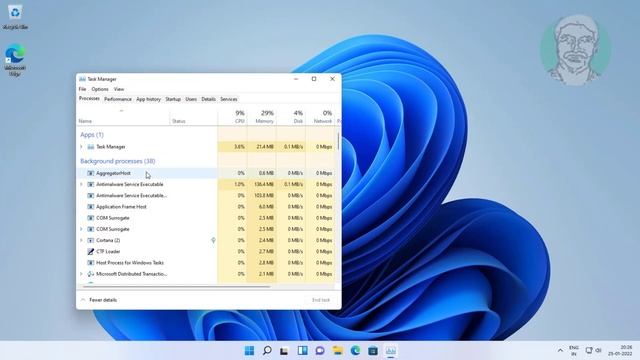This screenshot has width=640, height=360.
Task: Click Background processes (38) group heading
Action: tap(118, 161)
